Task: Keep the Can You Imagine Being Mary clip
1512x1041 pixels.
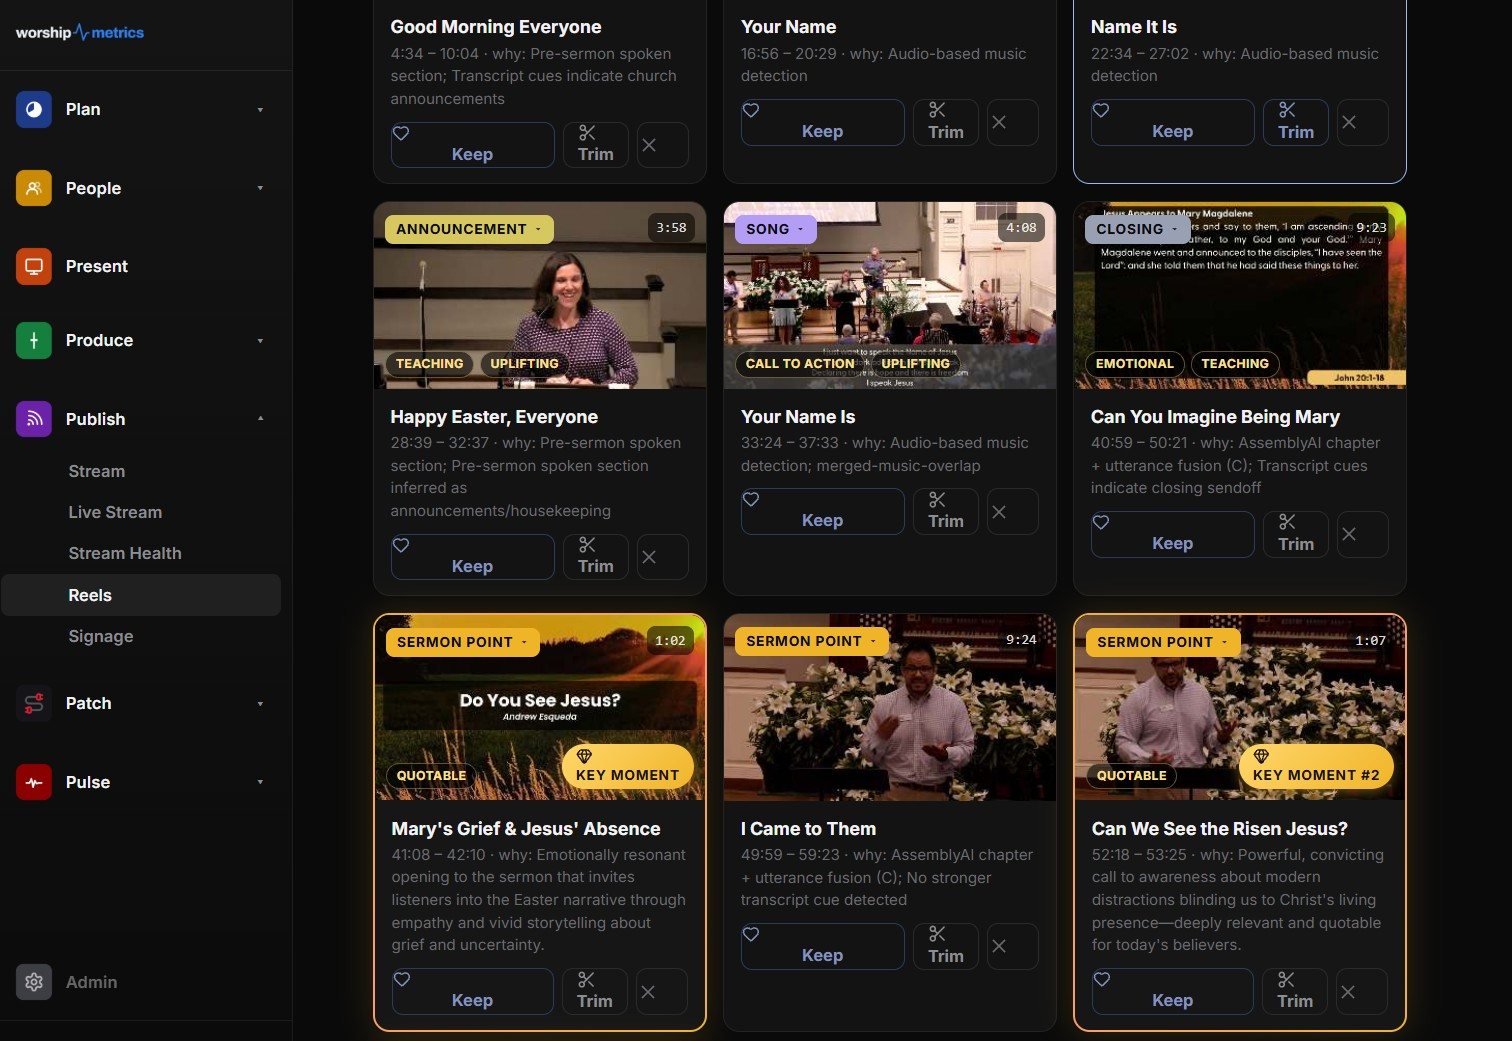Action: pos(1172,534)
